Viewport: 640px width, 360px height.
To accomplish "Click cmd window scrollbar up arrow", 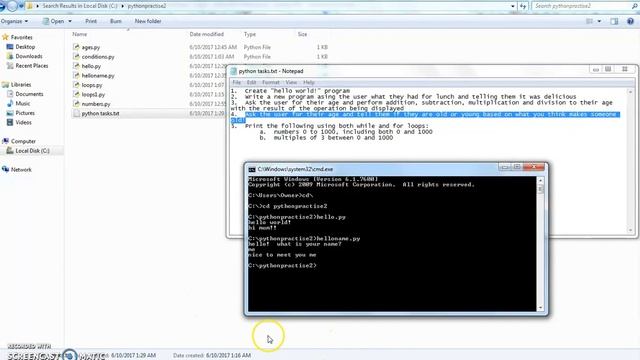I will pyautogui.click(x=540, y=180).
